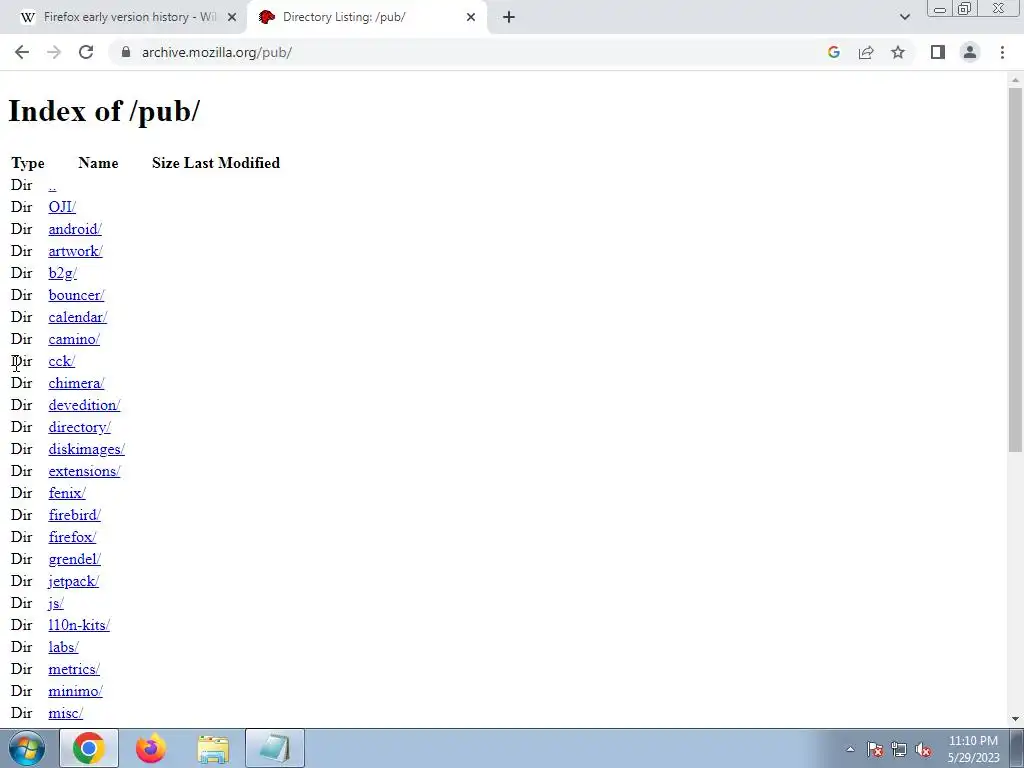Click the forward navigation arrow
Screen dimensions: 1024x768
click(54, 52)
